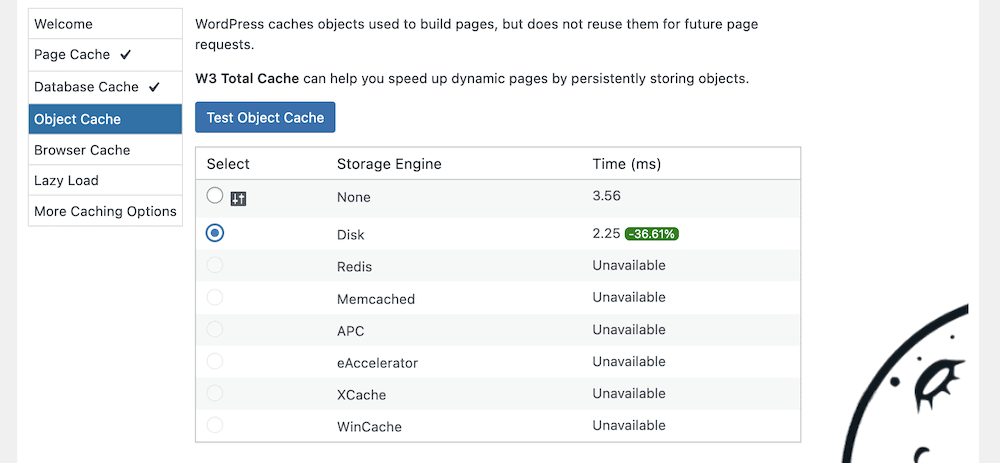The height and width of the screenshot is (463, 1000).
Task: Click the Database Cache checkmark icon
Action: [x=154, y=87]
